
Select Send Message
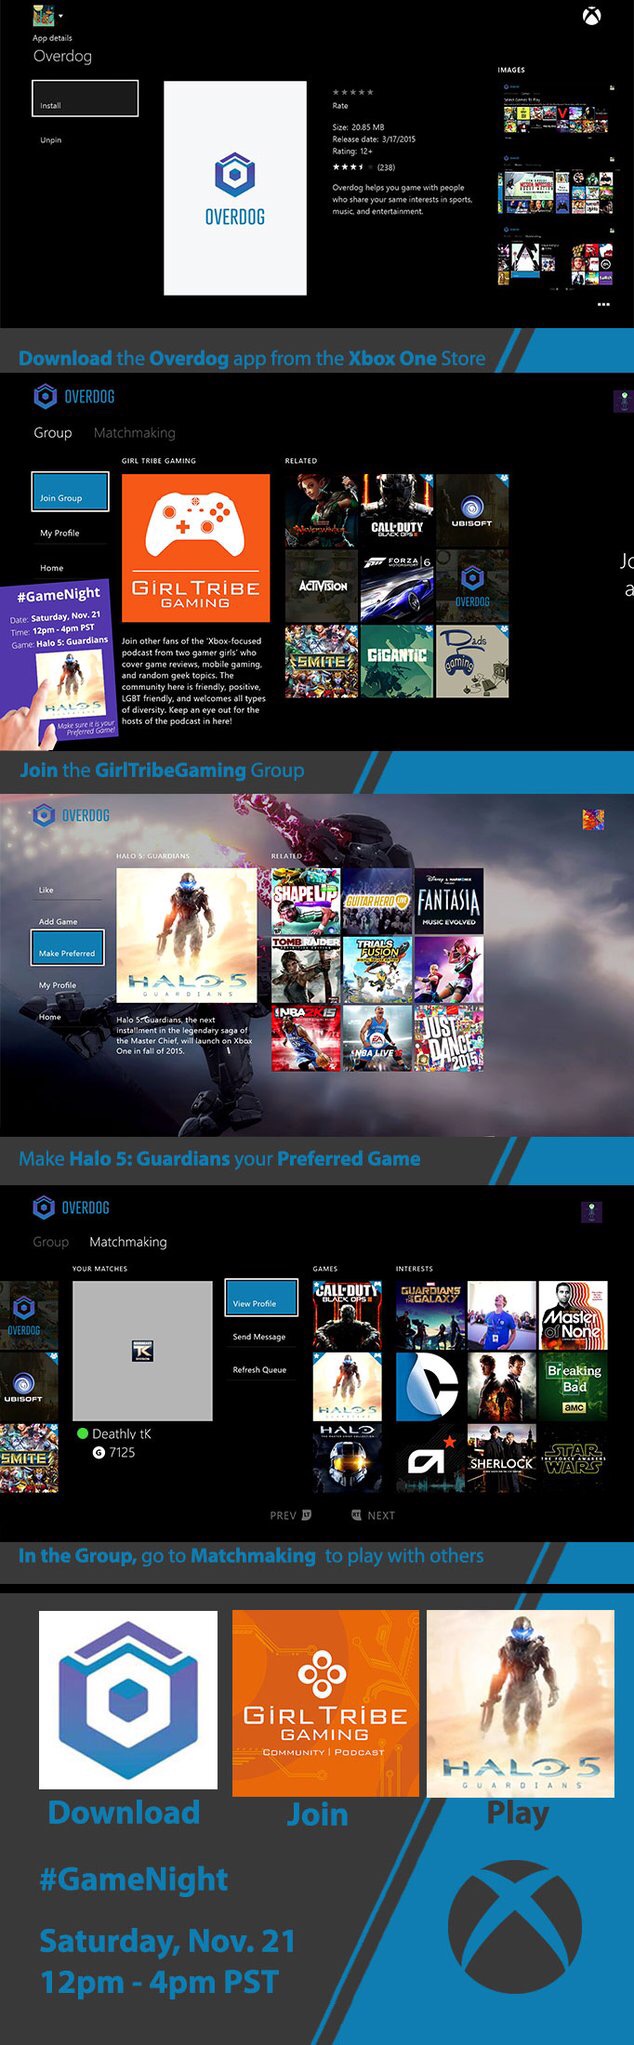pyautogui.click(x=259, y=1337)
